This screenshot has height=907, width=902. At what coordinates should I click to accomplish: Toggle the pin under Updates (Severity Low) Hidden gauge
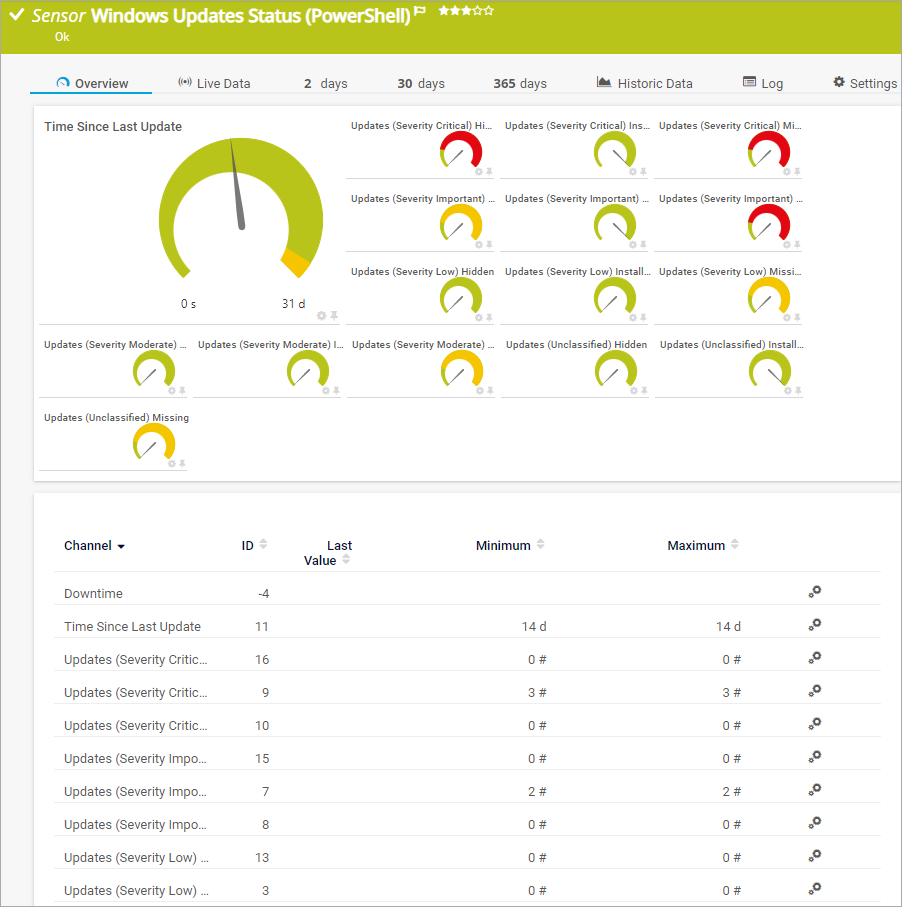[489, 317]
